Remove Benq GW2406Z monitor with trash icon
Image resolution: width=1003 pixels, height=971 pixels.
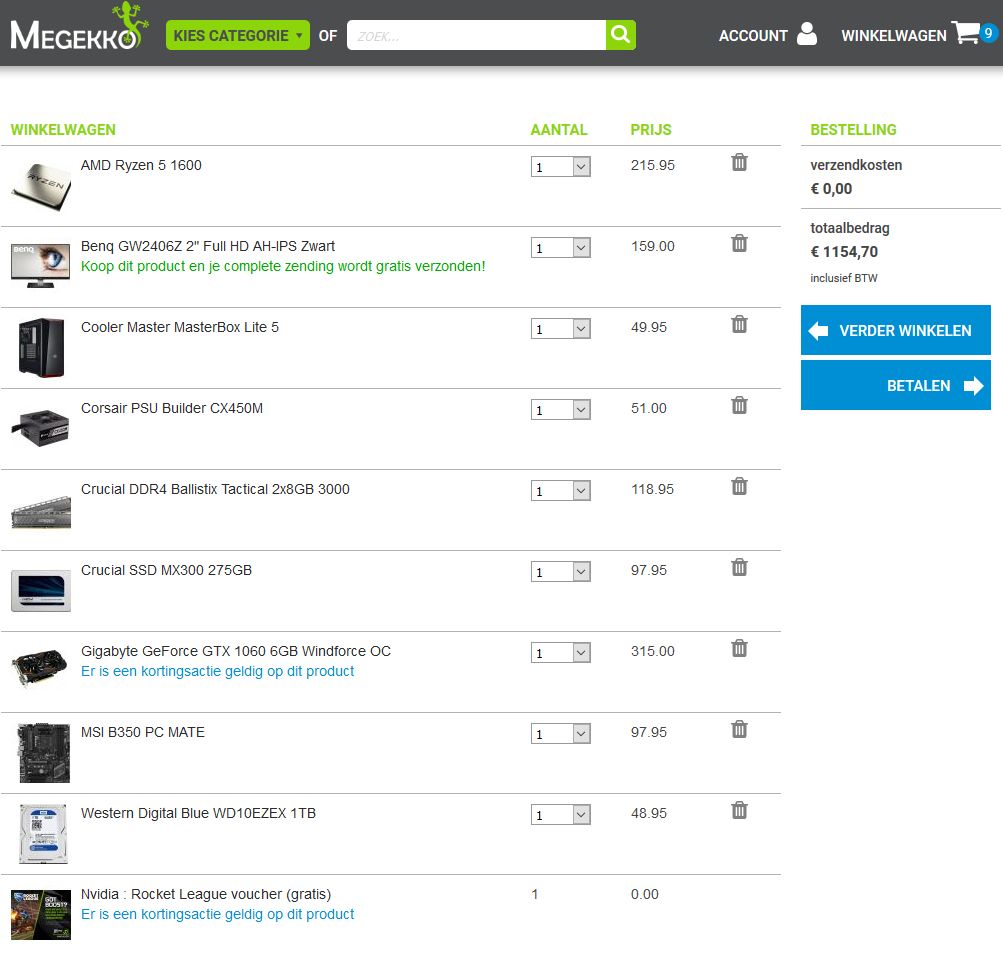(739, 244)
